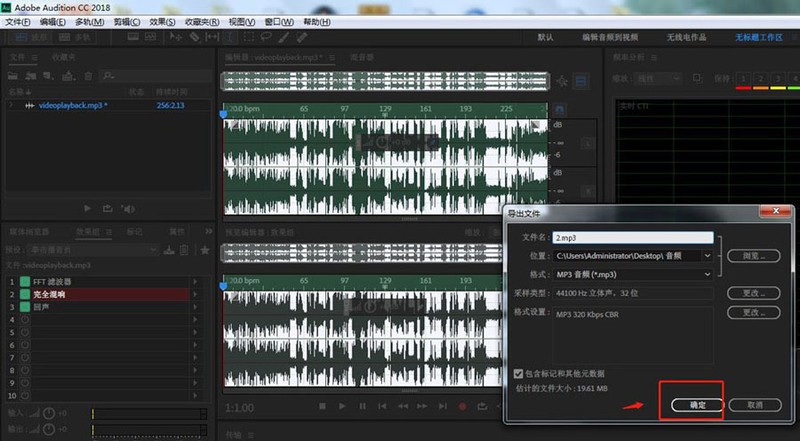Click the Play button in transport
Viewport: 800px width, 441px height.
(342, 406)
